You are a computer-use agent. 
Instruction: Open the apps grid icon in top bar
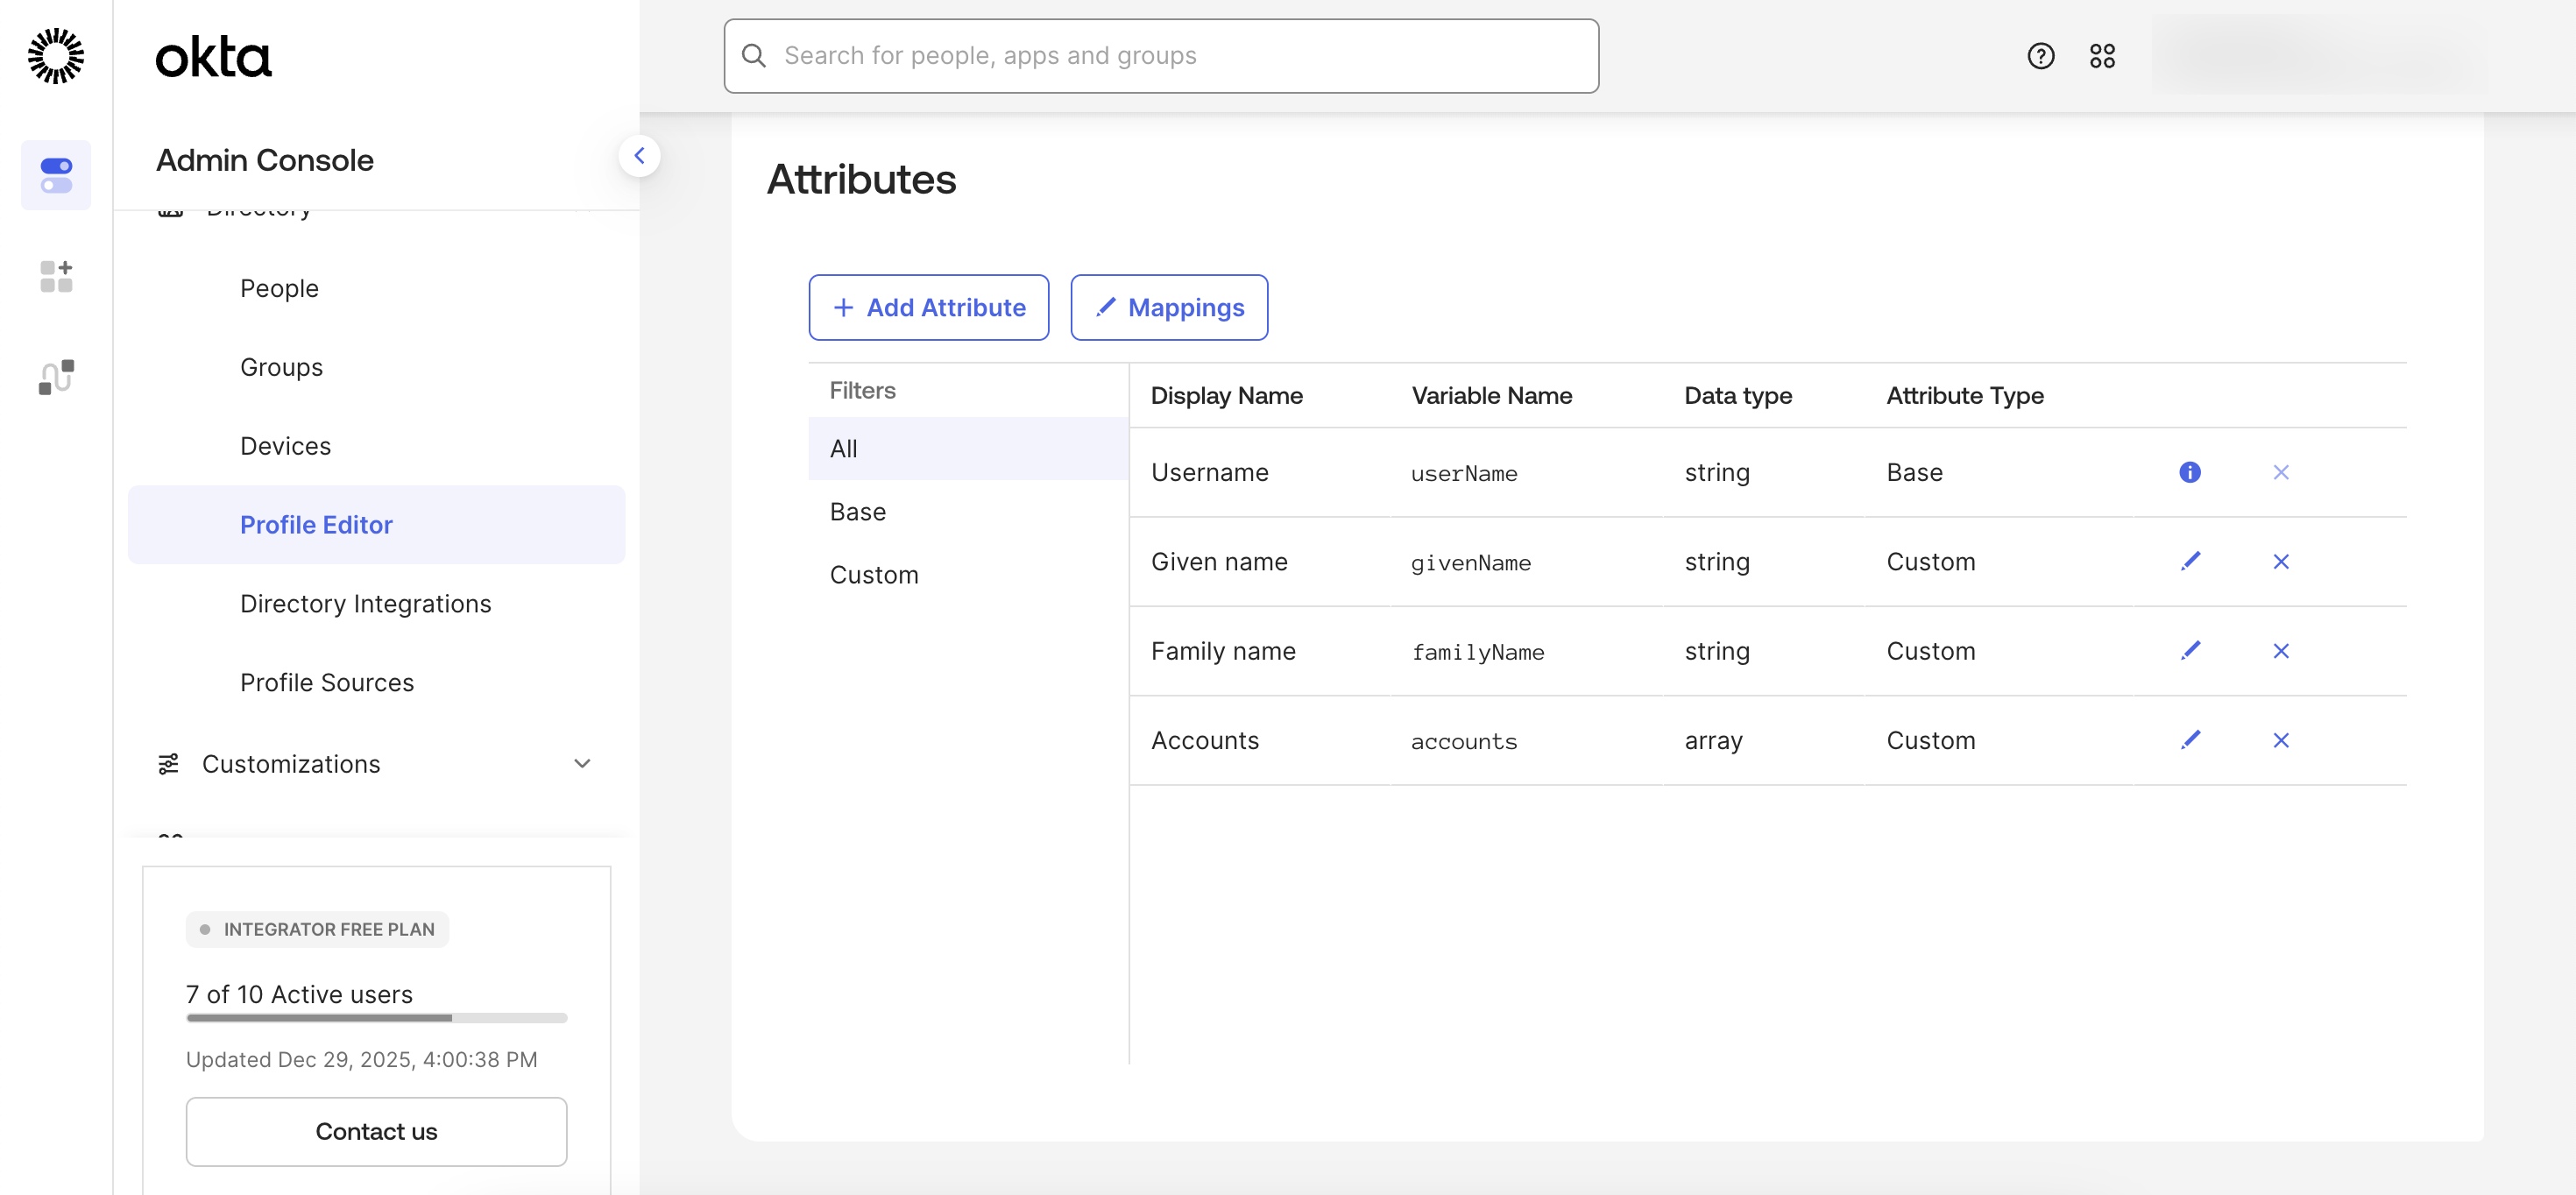(2102, 56)
